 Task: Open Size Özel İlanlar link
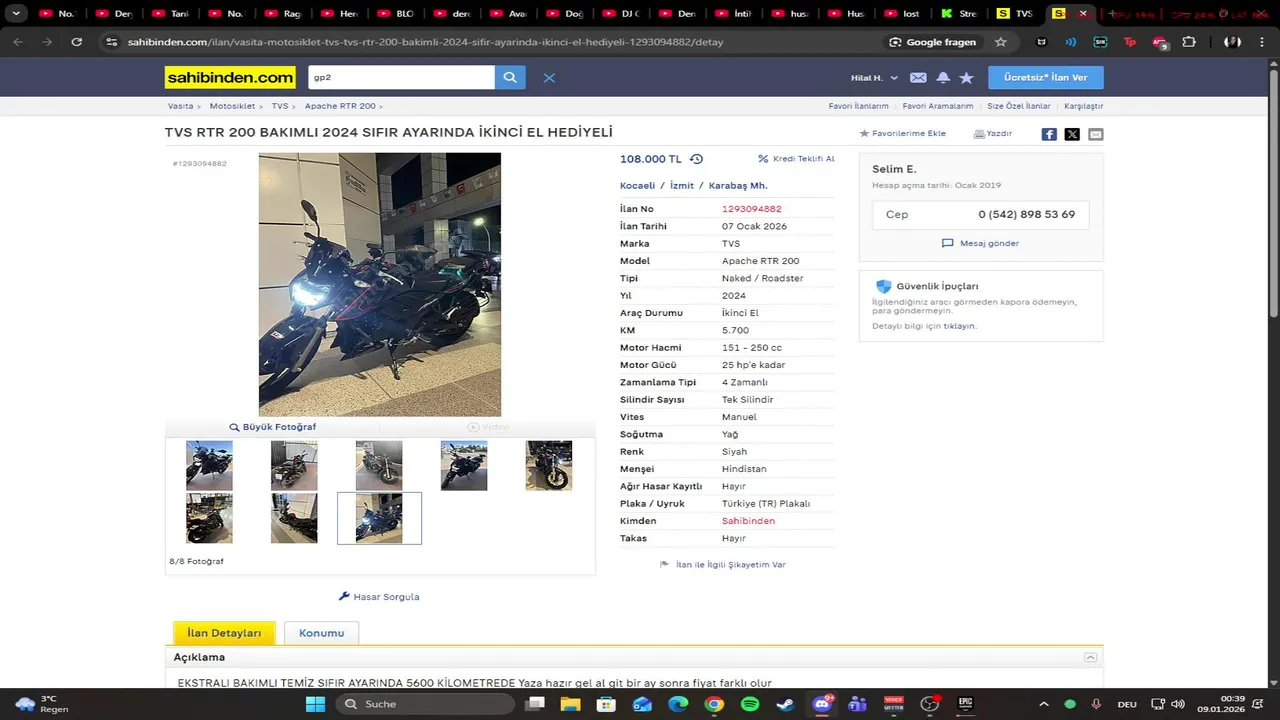(1018, 106)
